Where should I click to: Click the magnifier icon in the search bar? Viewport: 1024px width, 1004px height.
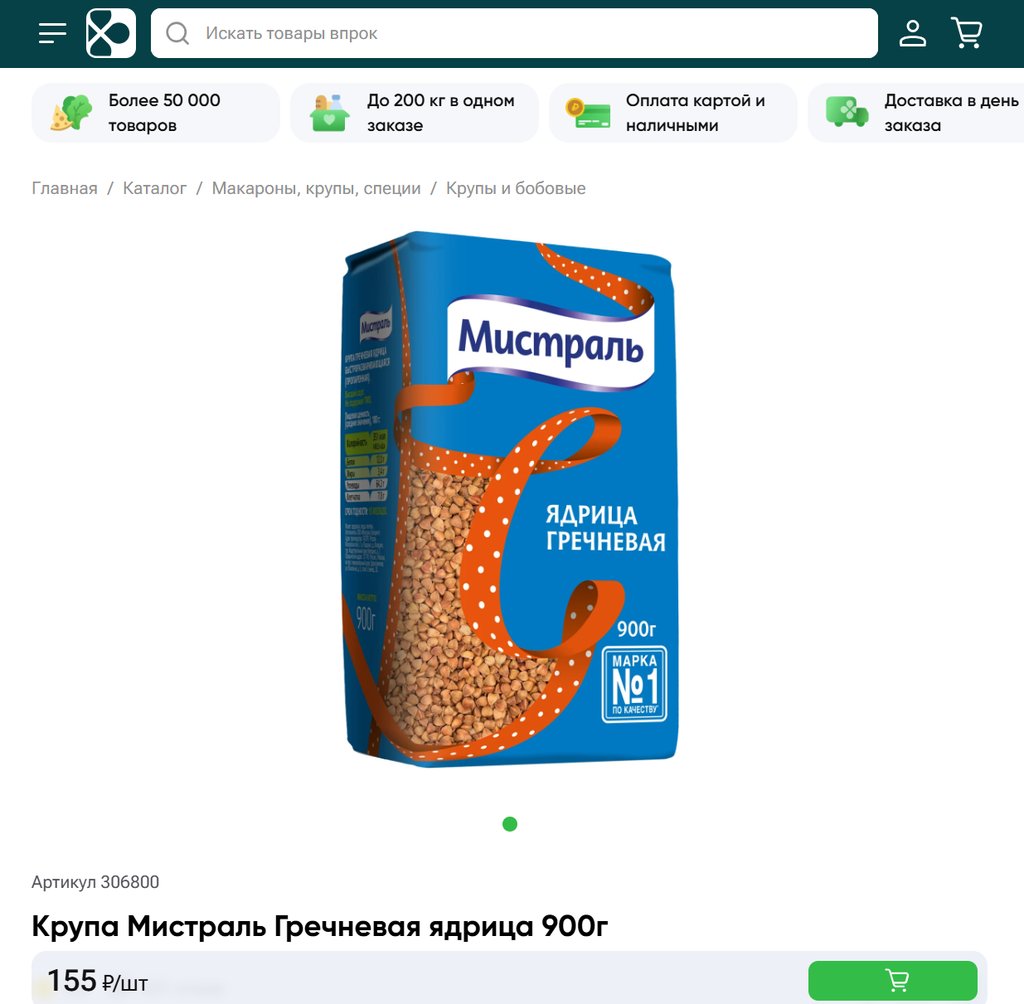pos(177,33)
